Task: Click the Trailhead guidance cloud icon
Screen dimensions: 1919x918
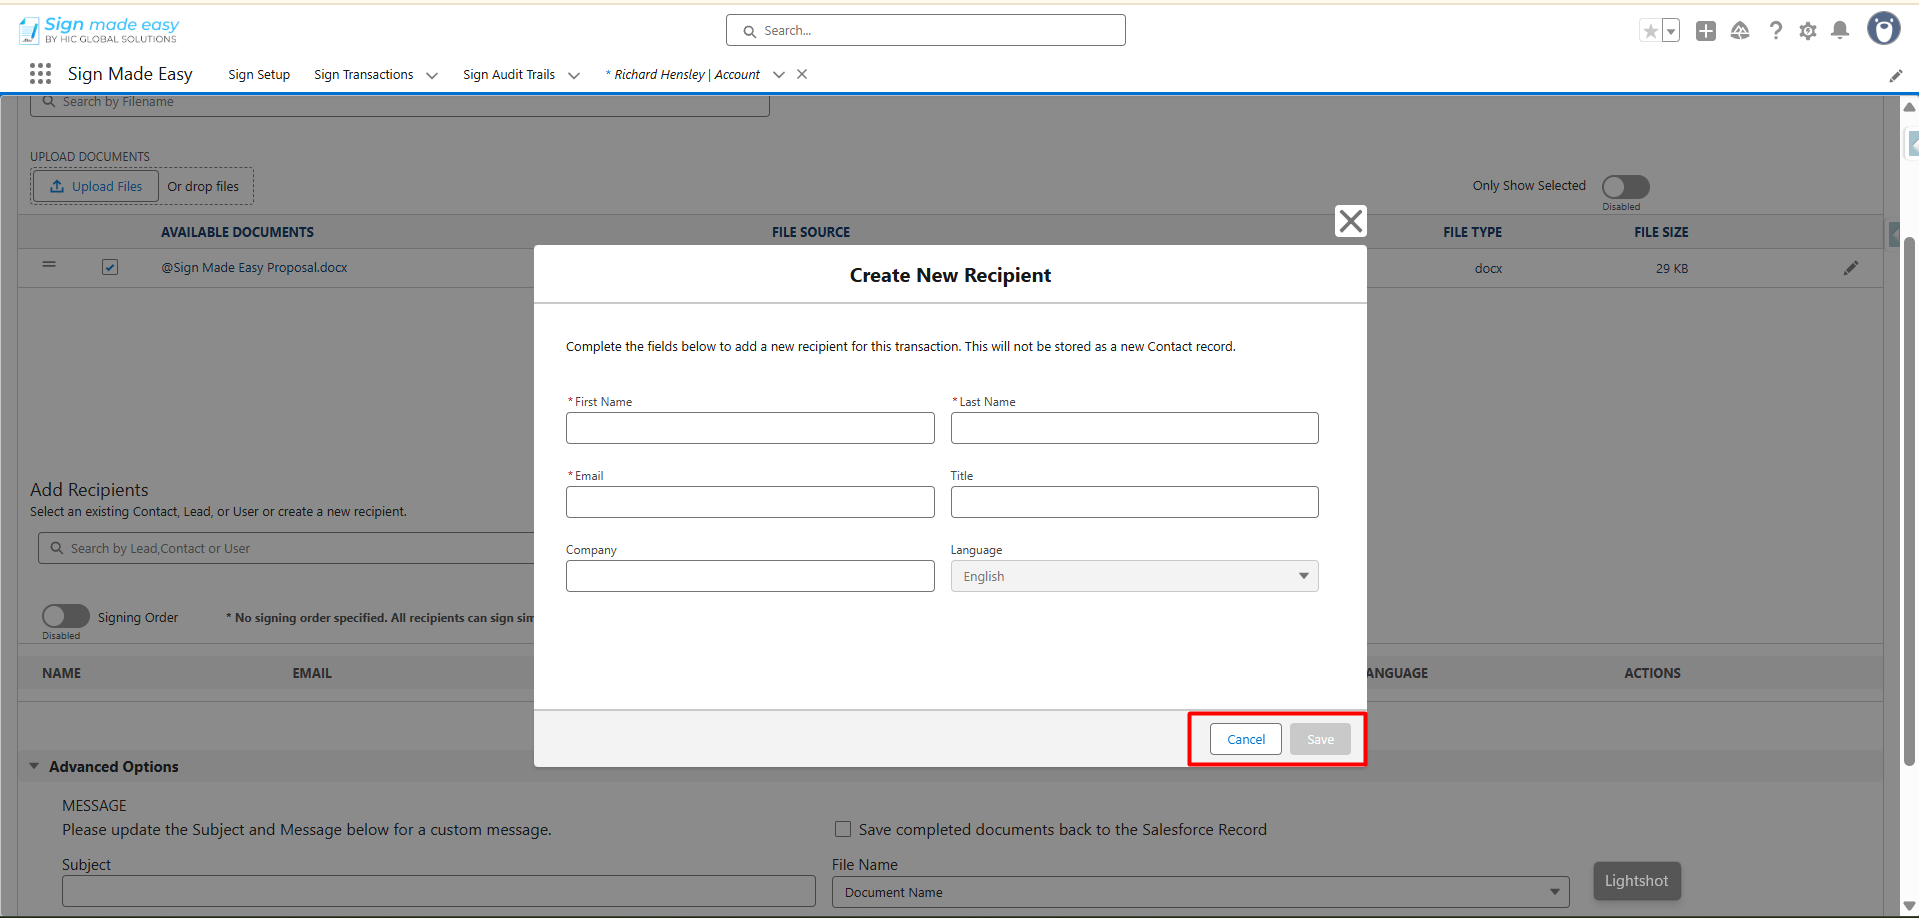Action: [x=1740, y=31]
